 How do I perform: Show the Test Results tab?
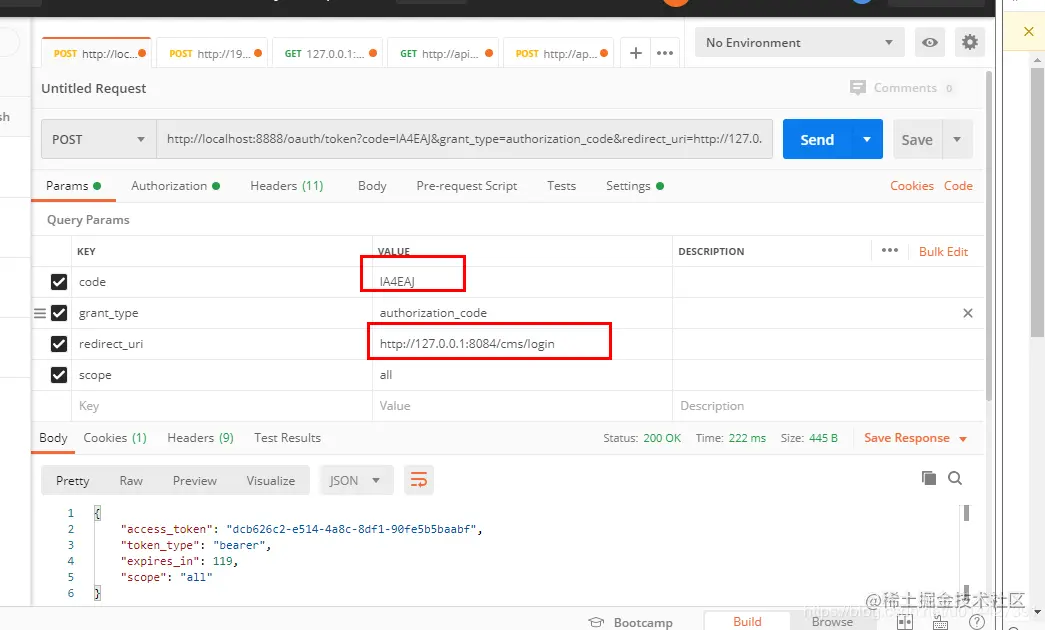(287, 438)
